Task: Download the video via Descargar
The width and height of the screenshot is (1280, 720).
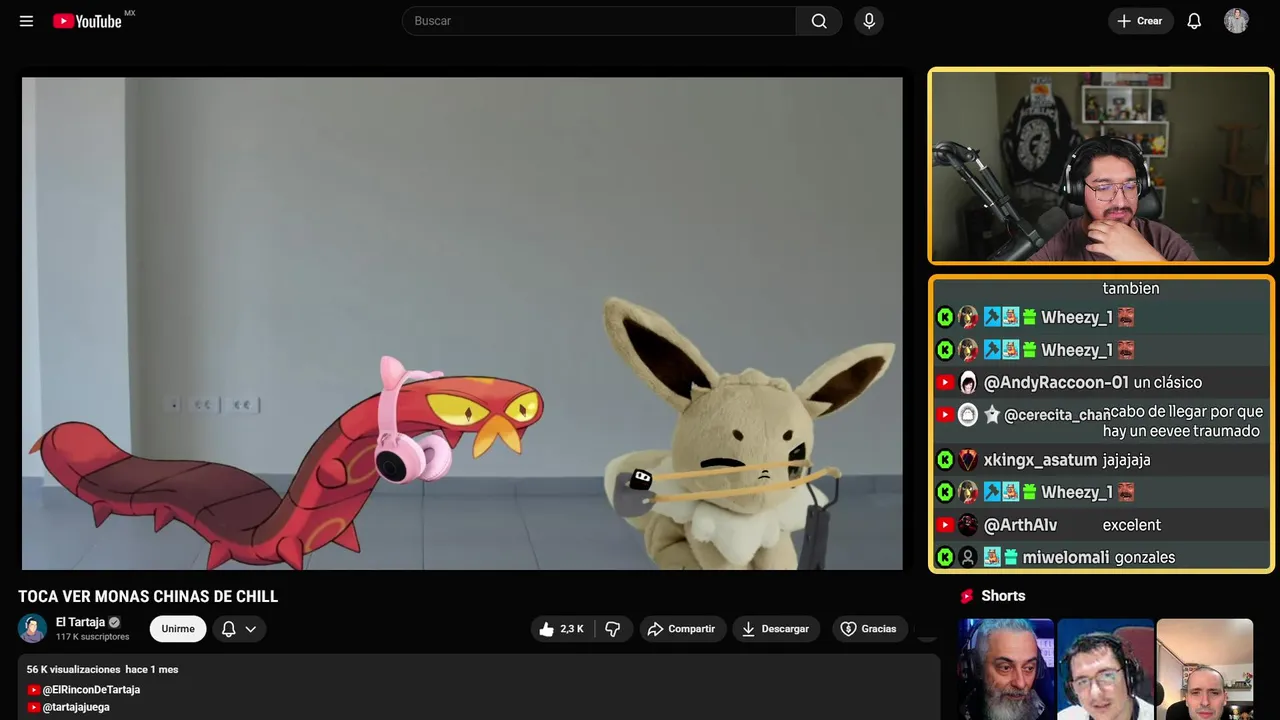Action: (776, 629)
